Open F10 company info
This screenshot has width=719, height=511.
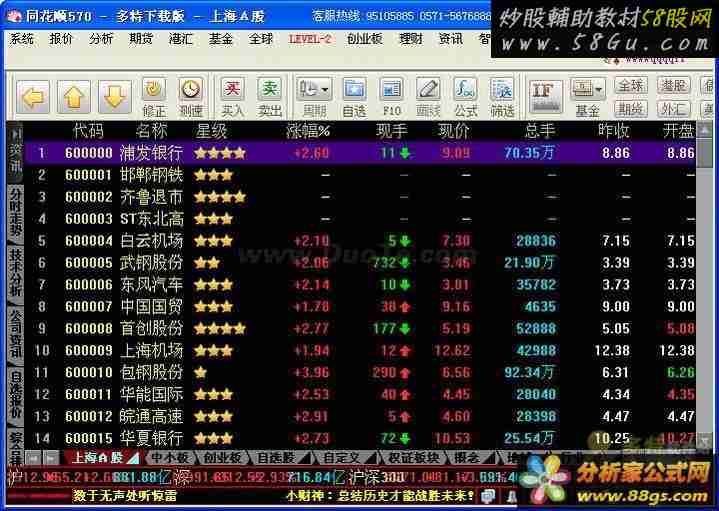(x=392, y=97)
